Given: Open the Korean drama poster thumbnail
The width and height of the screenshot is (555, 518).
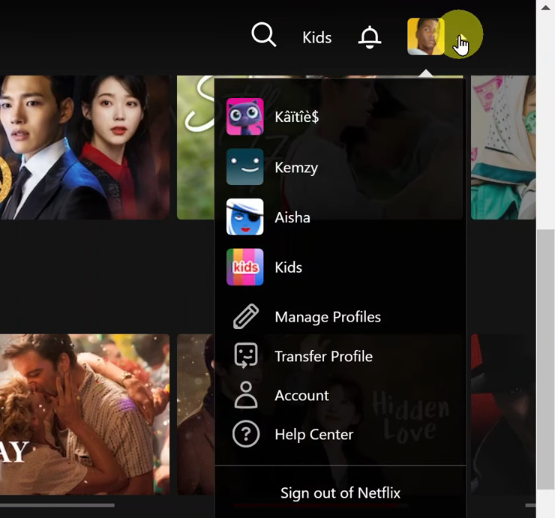Looking at the screenshot, I should (85, 147).
